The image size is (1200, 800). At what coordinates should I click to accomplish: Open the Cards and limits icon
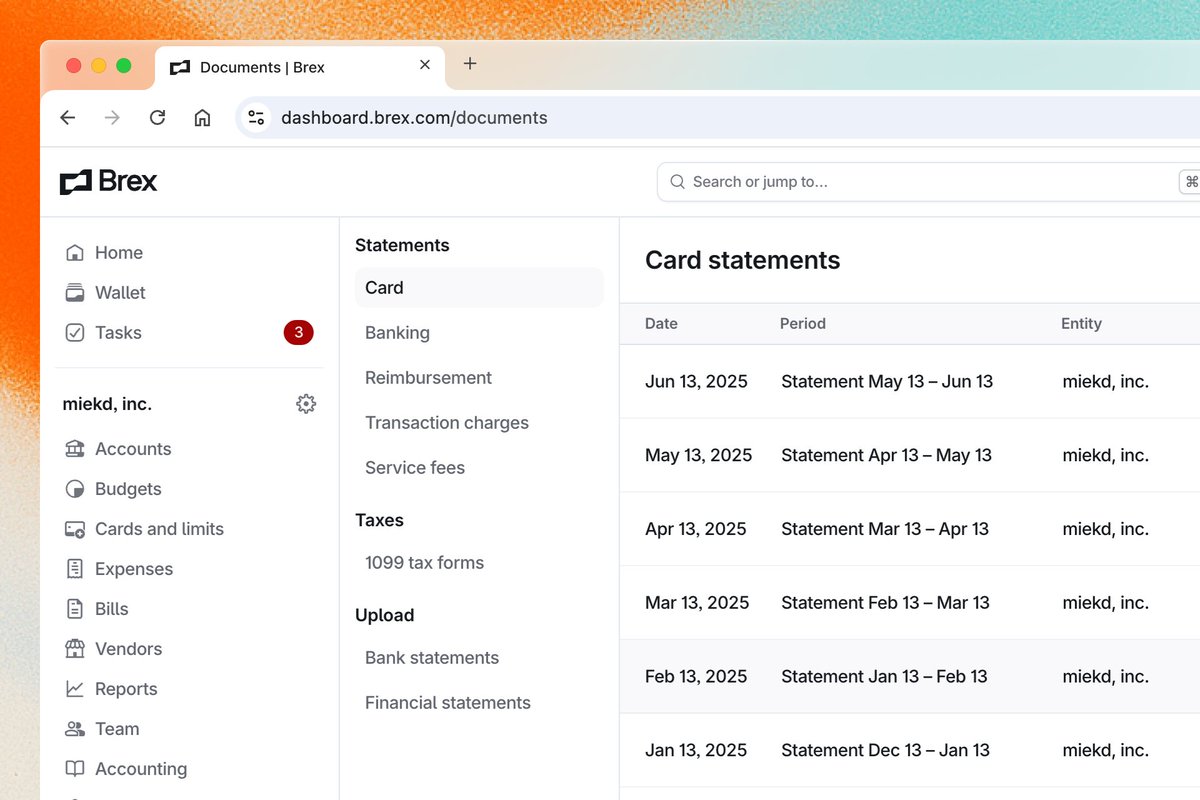75,529
